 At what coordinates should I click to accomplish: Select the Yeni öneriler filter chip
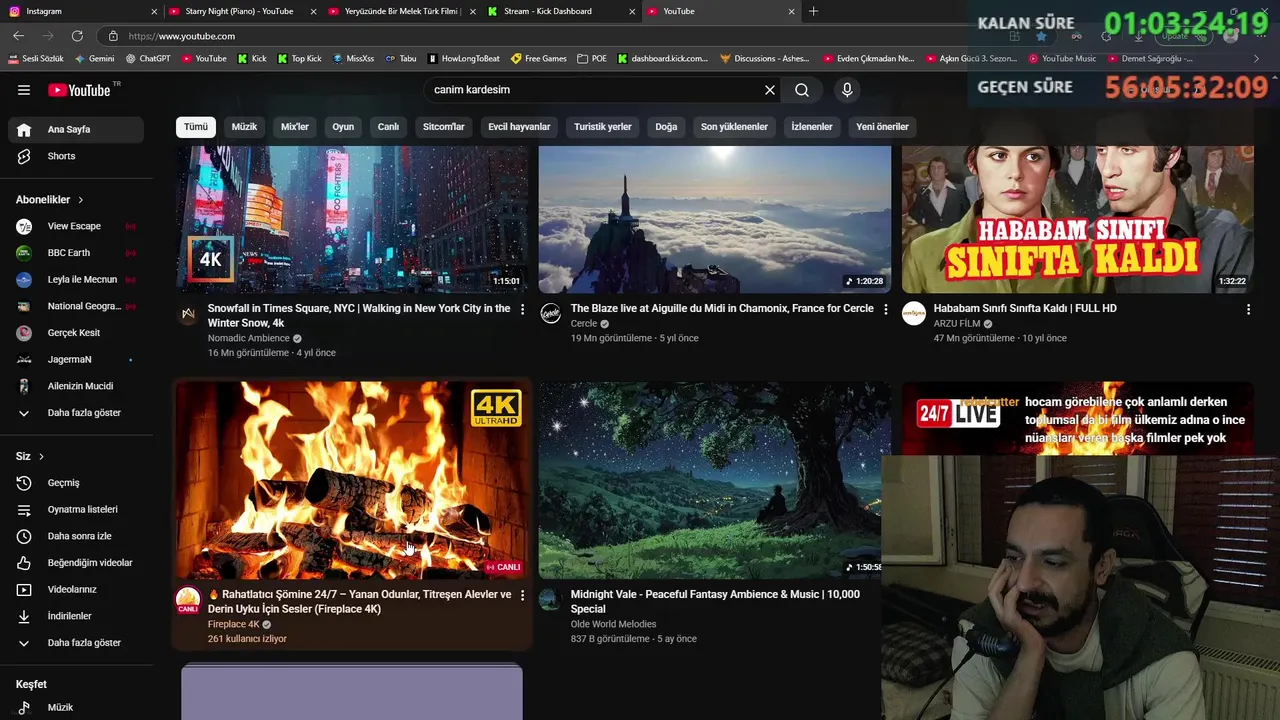click(882, 127)
